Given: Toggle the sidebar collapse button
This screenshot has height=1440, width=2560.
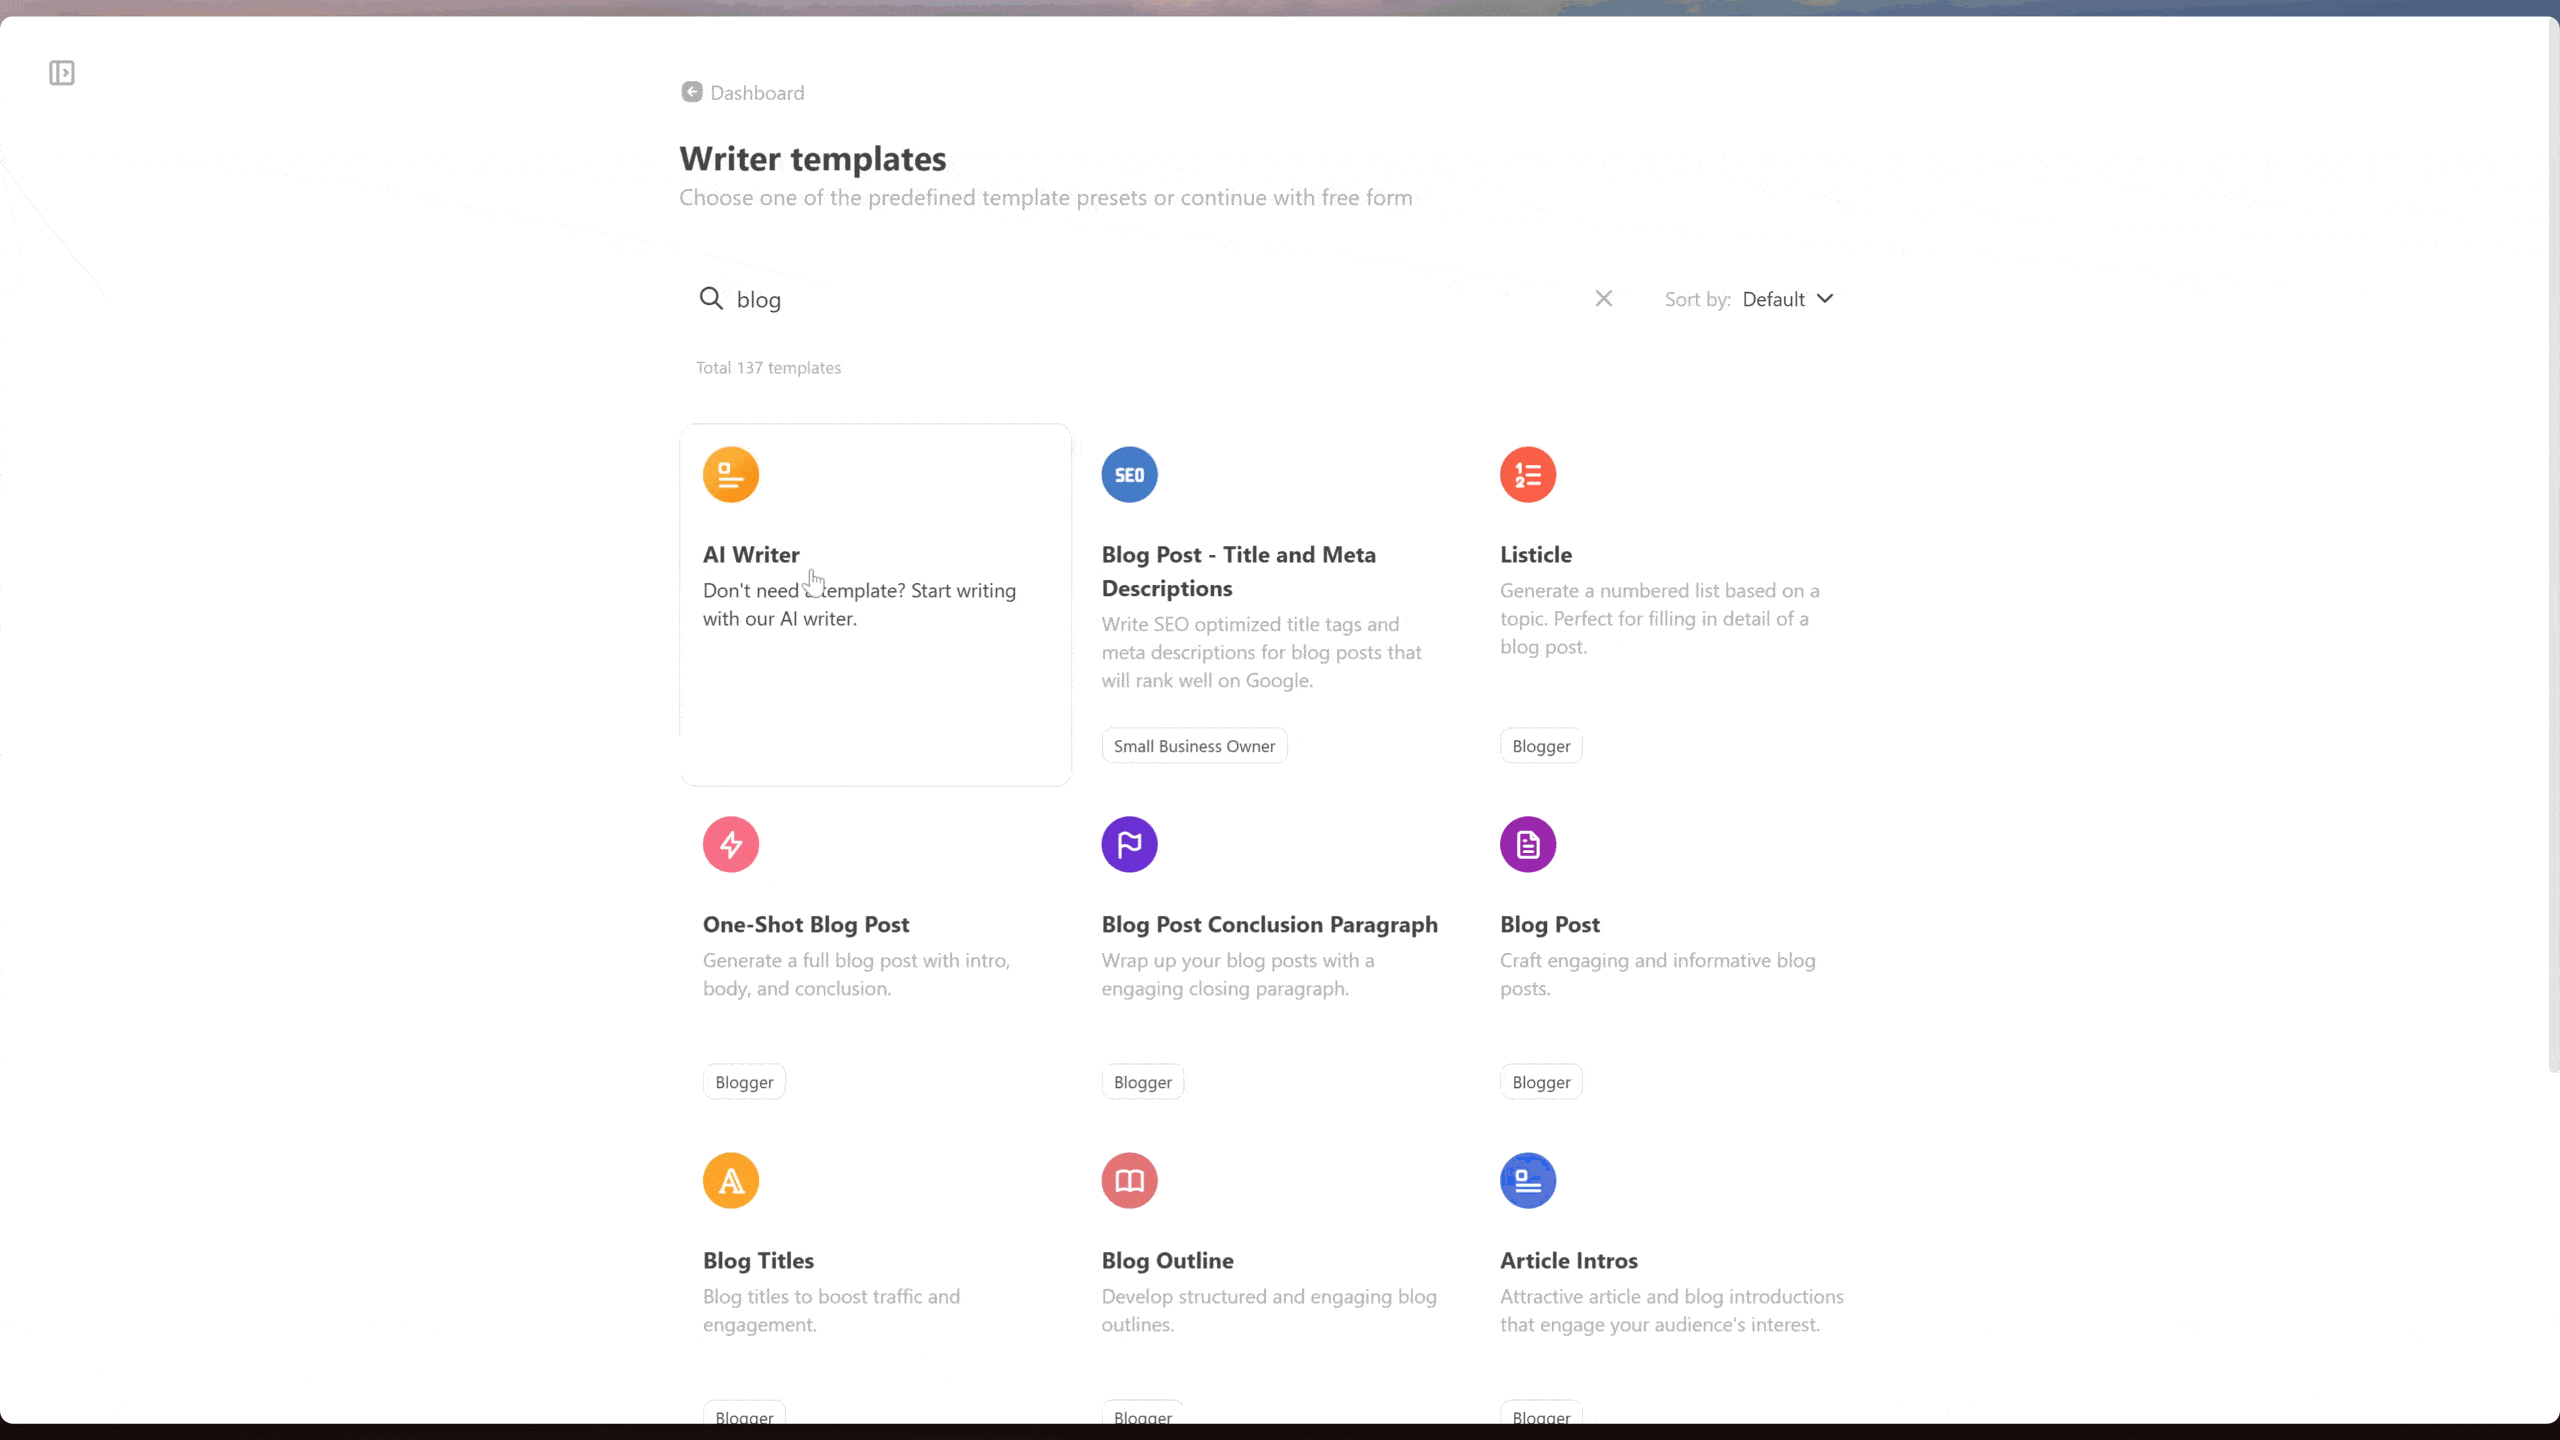Looking at the screenshot, I should pyautogui.click(x=62, y=72).
